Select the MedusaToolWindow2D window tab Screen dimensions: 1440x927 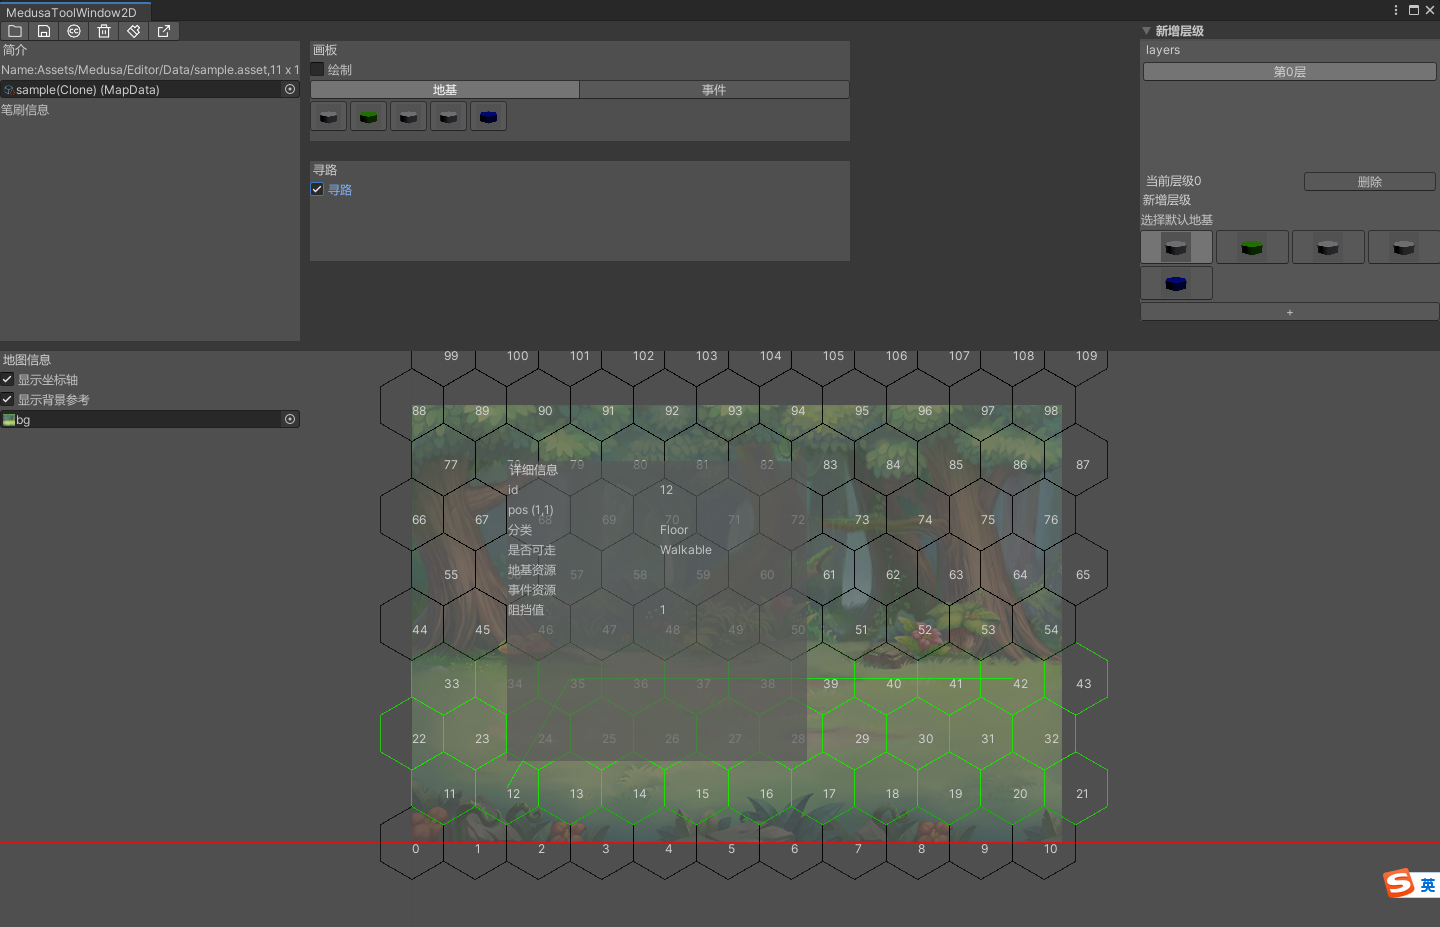click(x=75, y=12)
